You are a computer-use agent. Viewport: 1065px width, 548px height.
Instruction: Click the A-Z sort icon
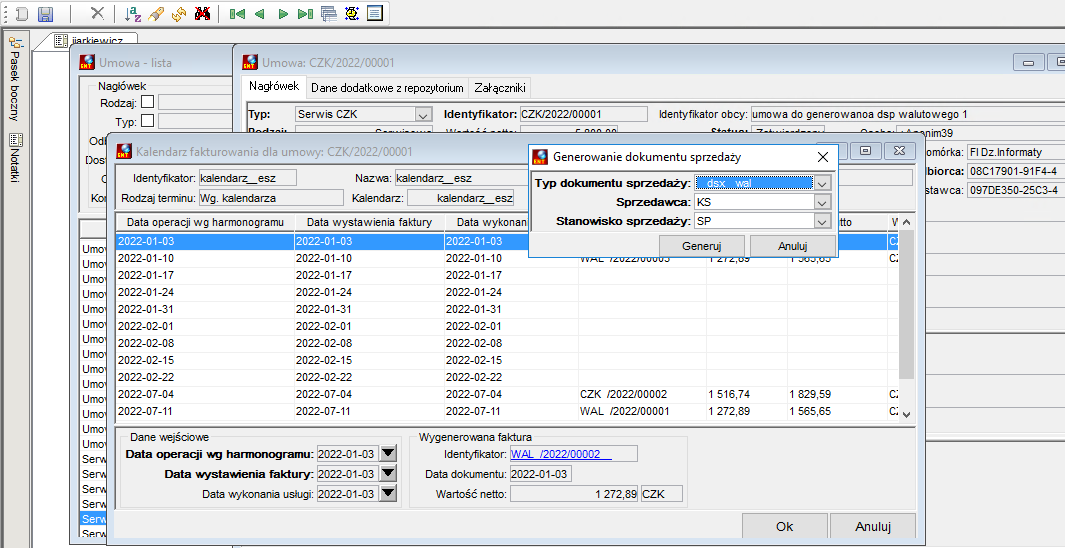click(133, 14)
